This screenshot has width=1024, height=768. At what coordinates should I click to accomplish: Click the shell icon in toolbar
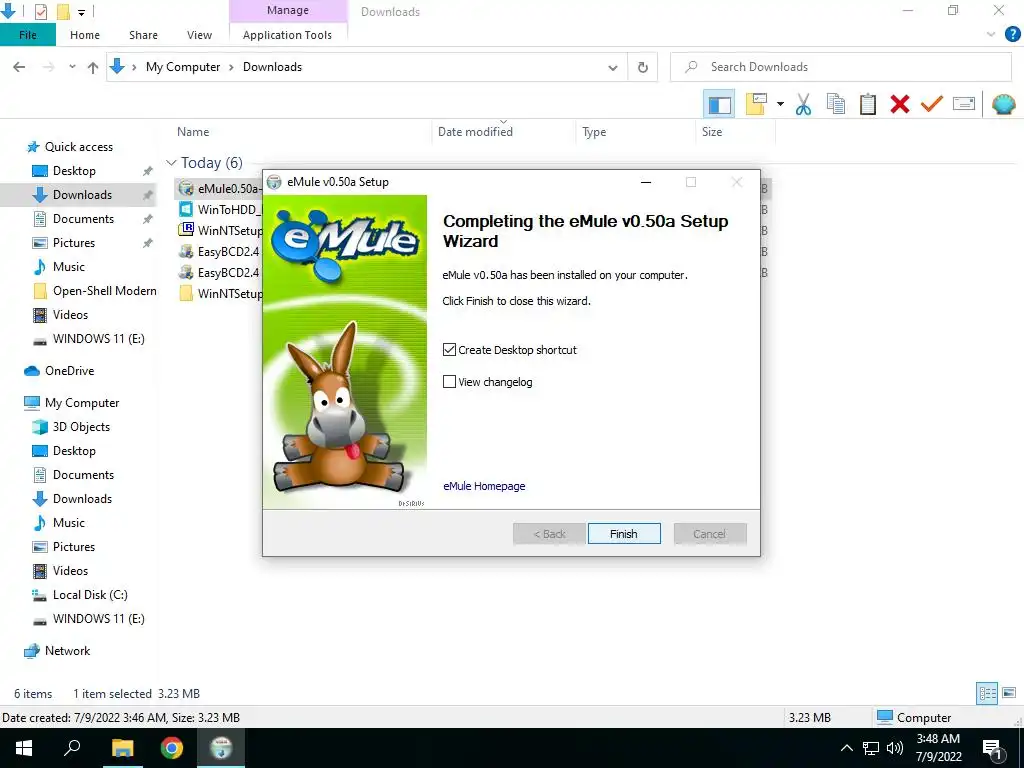(x=1003, y=104)
